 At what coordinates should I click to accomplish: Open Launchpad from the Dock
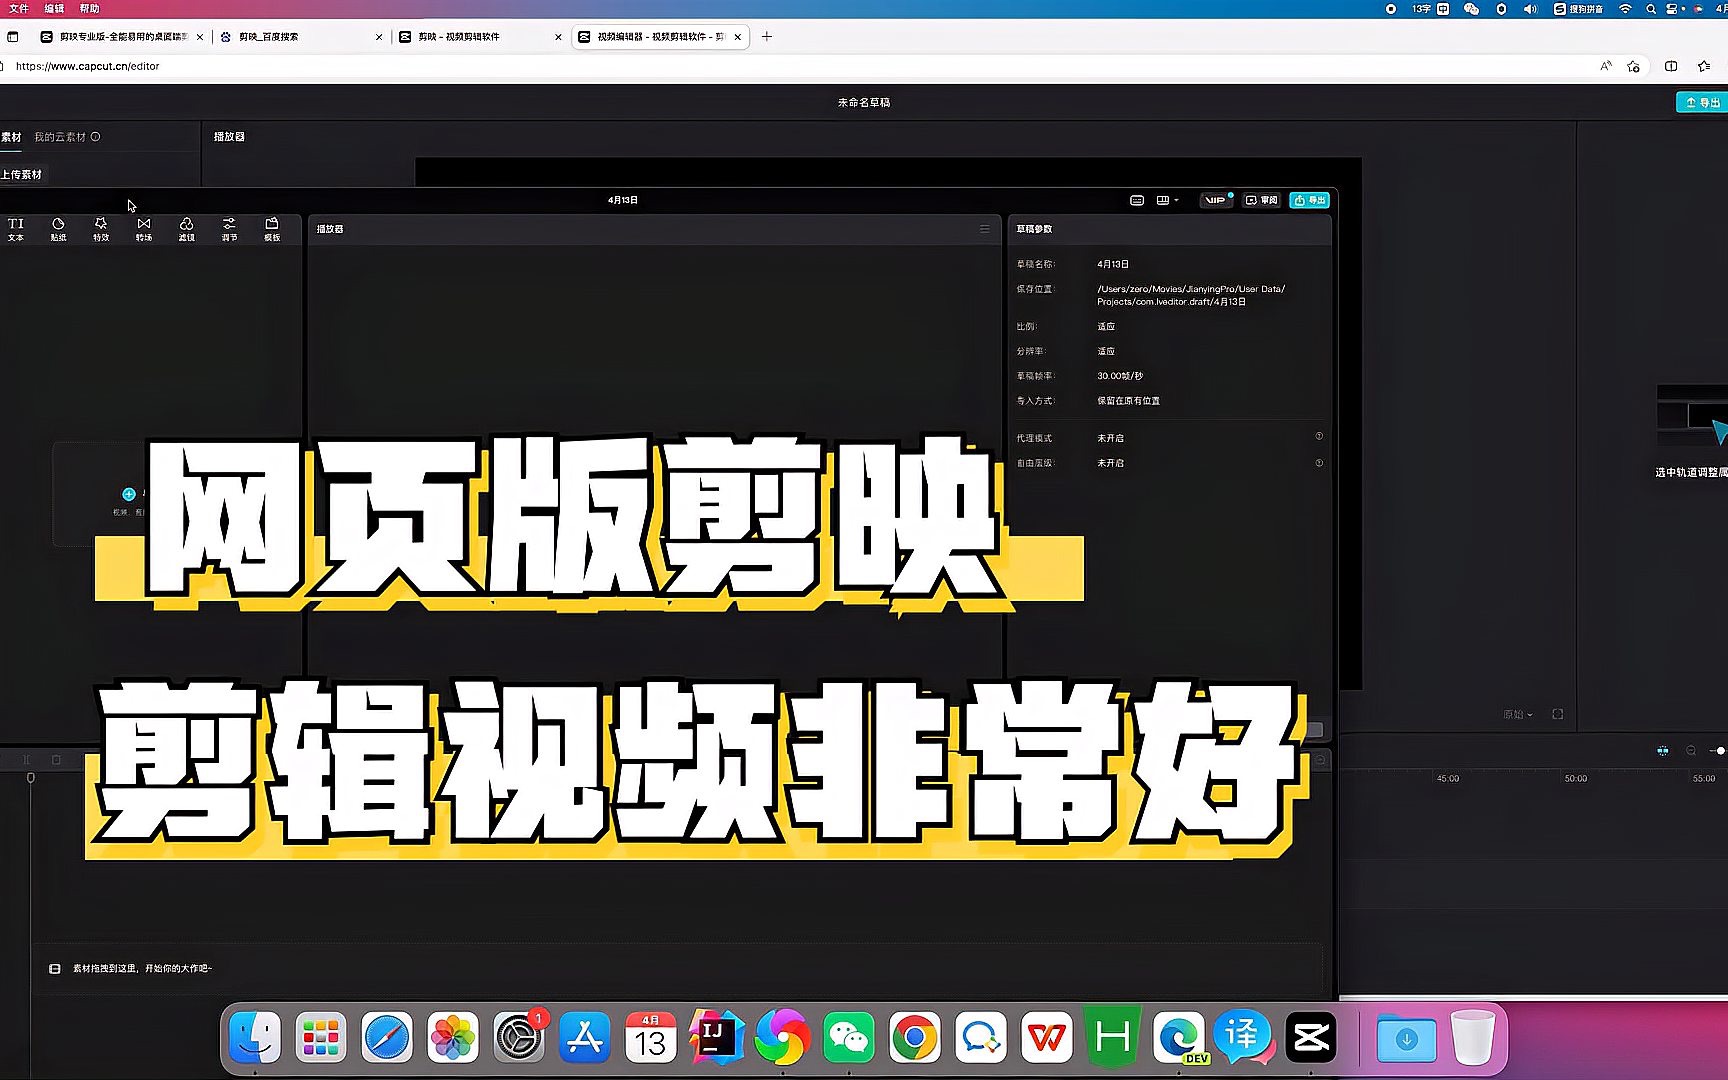click(x=321, y=1038)
